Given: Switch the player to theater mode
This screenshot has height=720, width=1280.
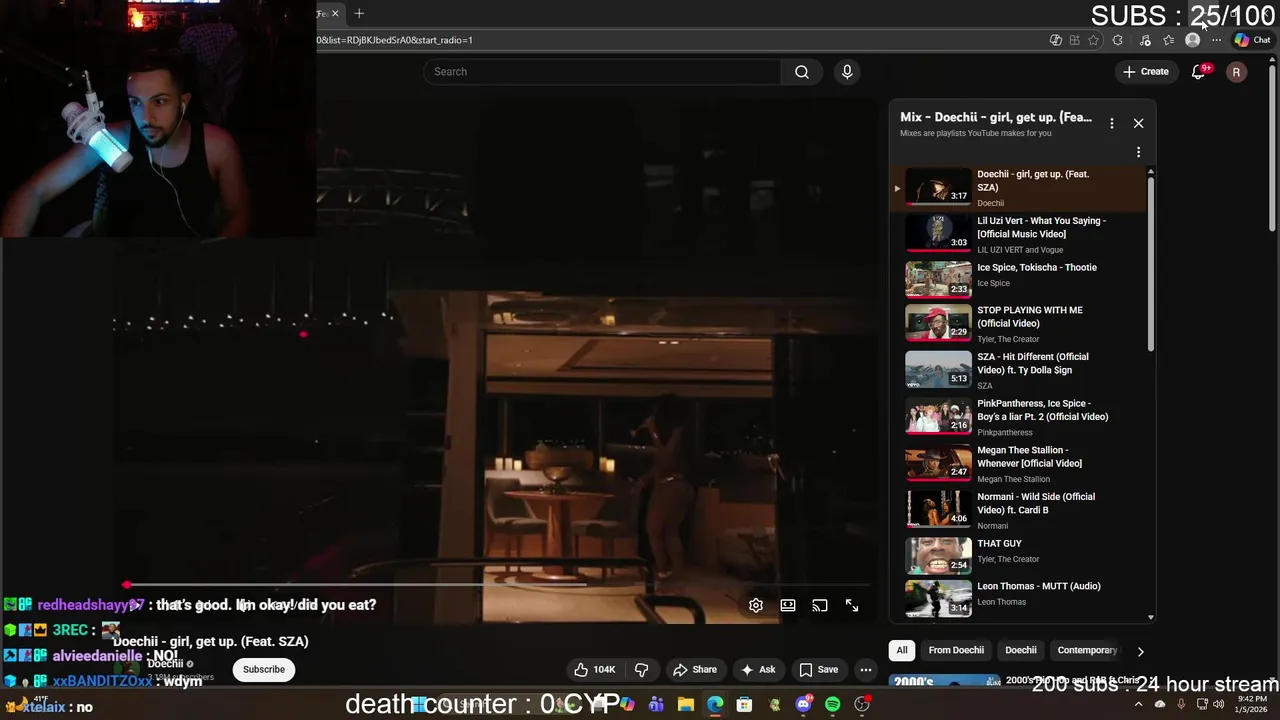Looking at the screenshot, I should (x=788, y=605).
